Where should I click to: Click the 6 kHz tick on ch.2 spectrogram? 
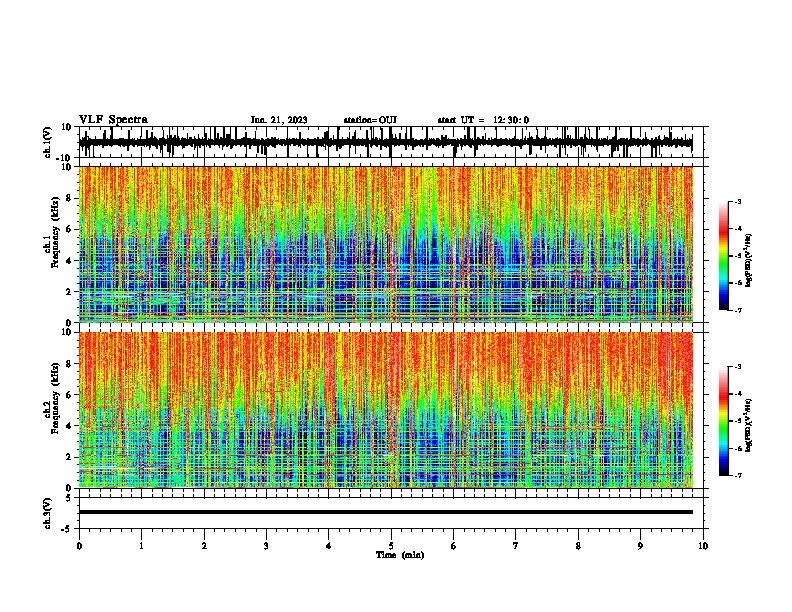[69, 395]
